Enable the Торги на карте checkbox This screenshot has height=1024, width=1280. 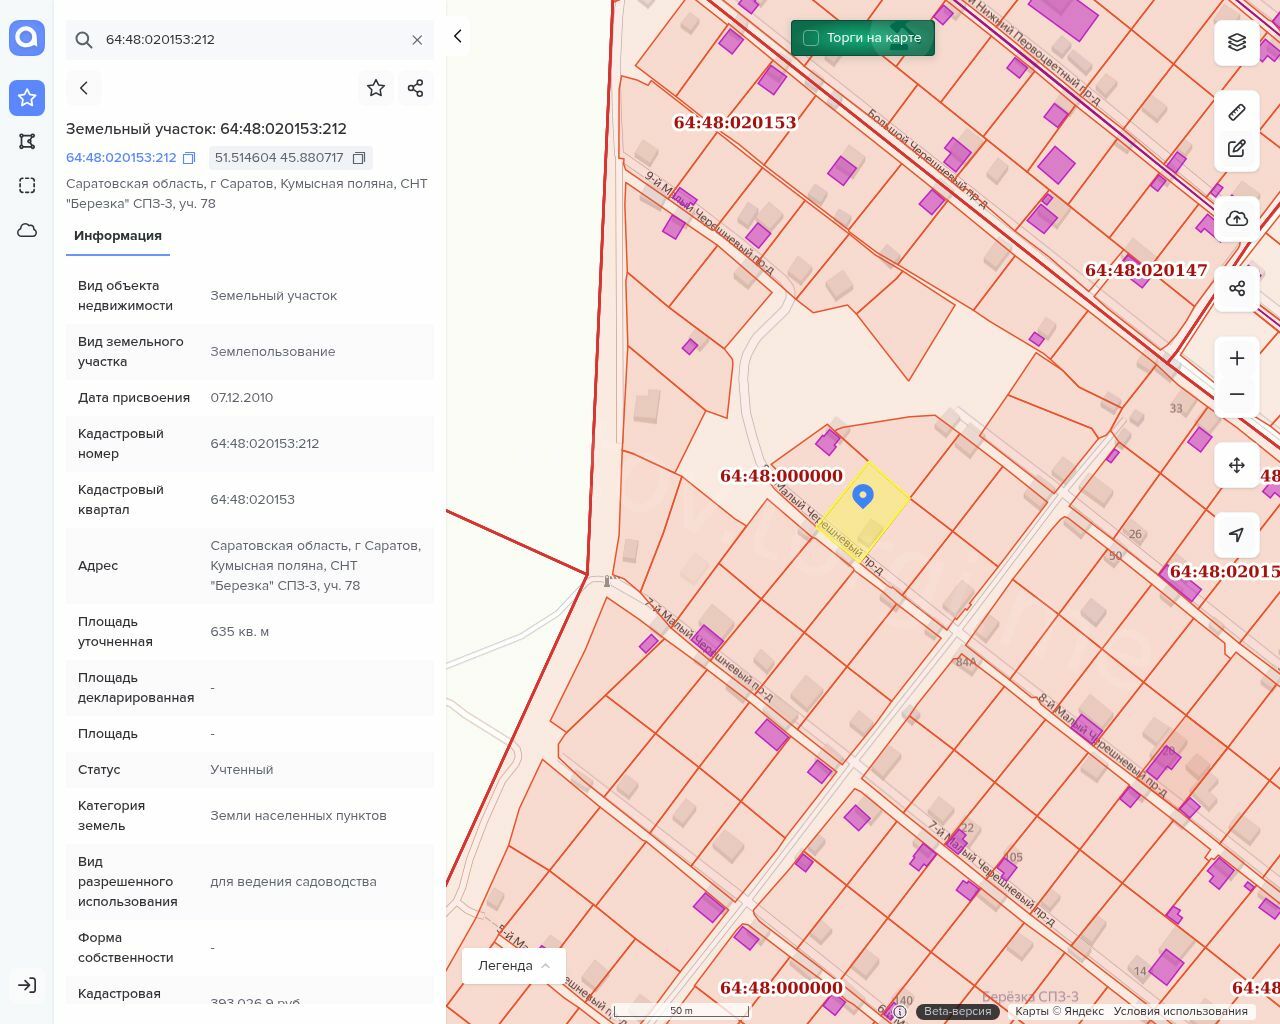click(x=811, y=38)
